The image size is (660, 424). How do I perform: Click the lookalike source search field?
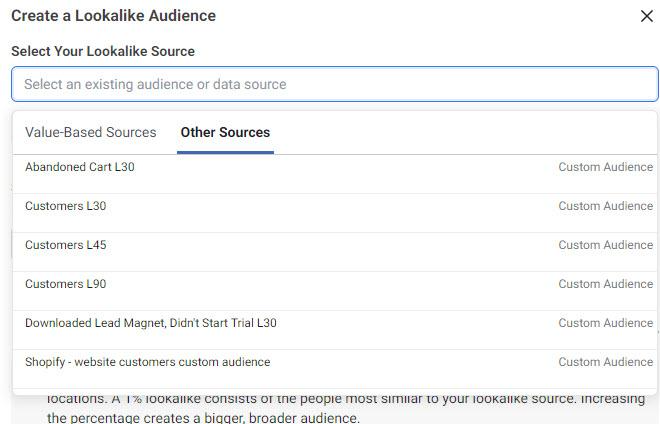pyautogui.click(x=335, y=84)
